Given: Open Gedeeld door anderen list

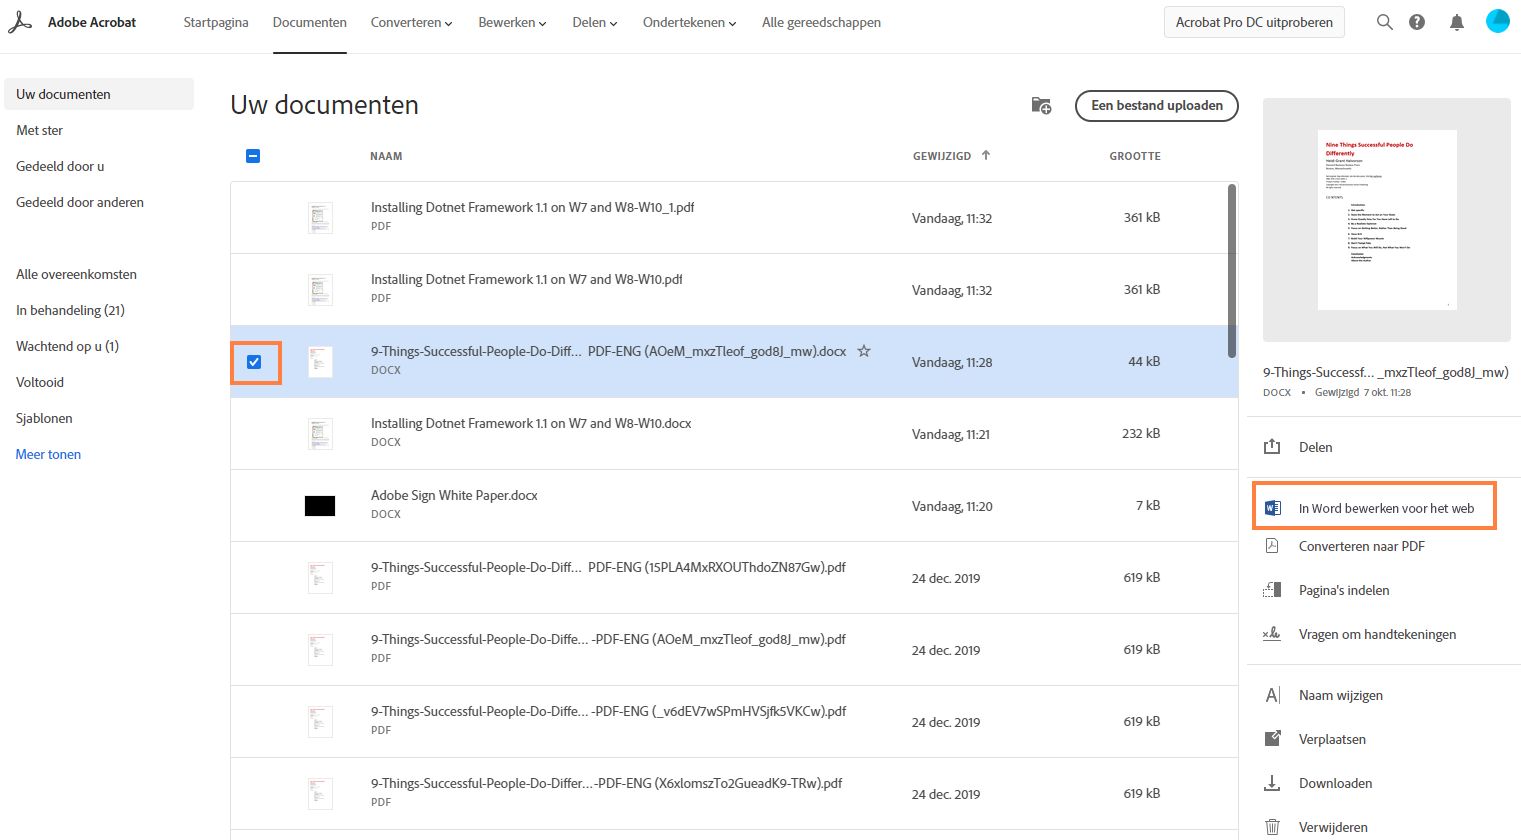Looking at the screenshot, I should 80,202.
